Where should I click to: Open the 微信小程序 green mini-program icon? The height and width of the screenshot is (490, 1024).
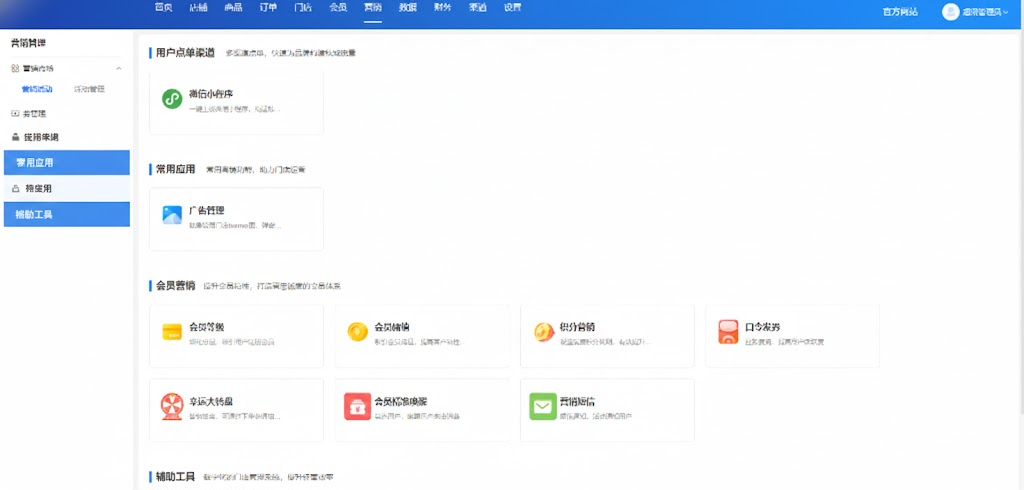[172, 99]
